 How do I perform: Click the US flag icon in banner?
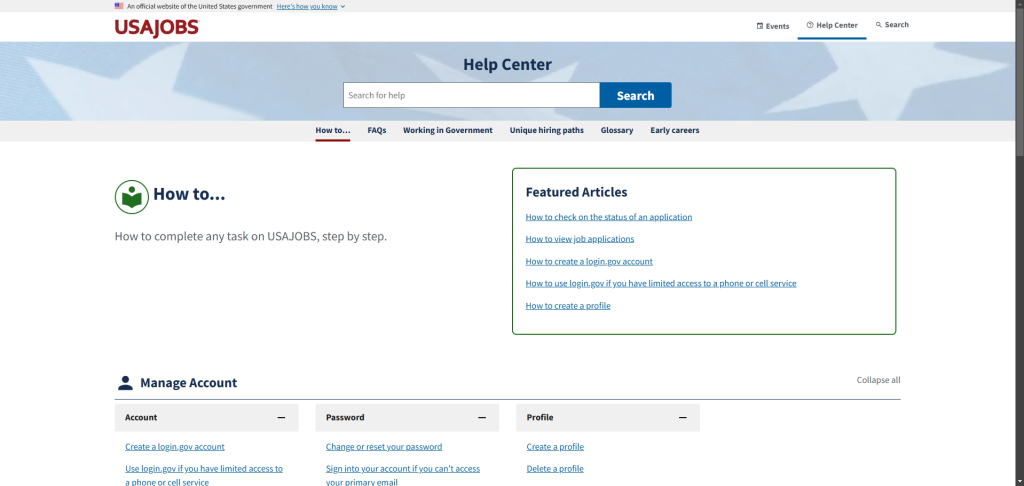(x=119, y=6)
